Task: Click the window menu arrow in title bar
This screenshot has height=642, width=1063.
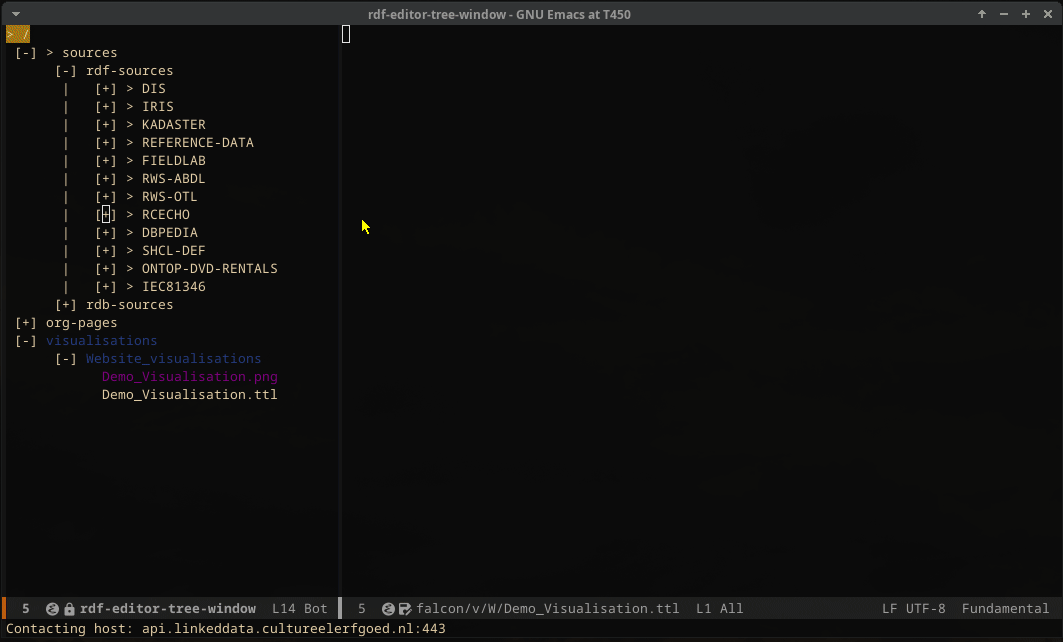Action: tap(15, 14)
